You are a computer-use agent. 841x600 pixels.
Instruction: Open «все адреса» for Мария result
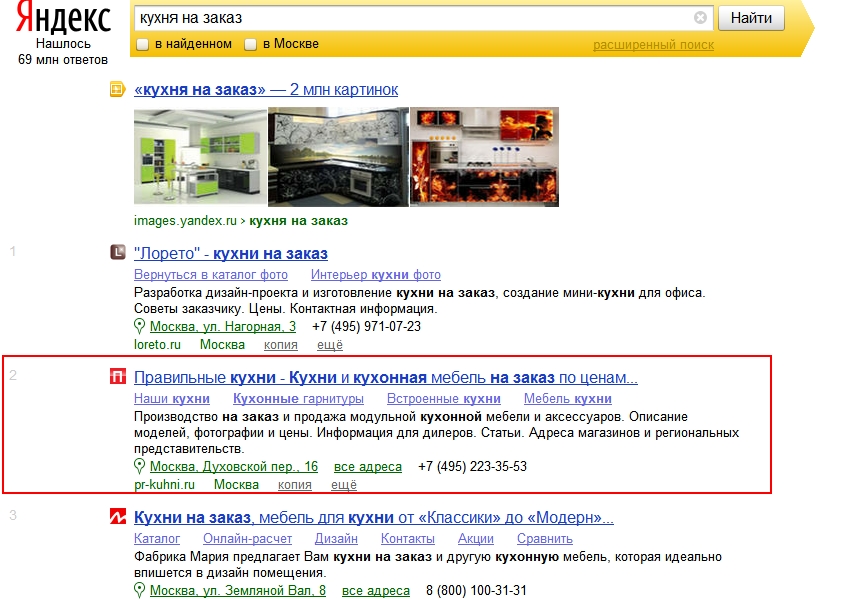click(x=375, y=590)
